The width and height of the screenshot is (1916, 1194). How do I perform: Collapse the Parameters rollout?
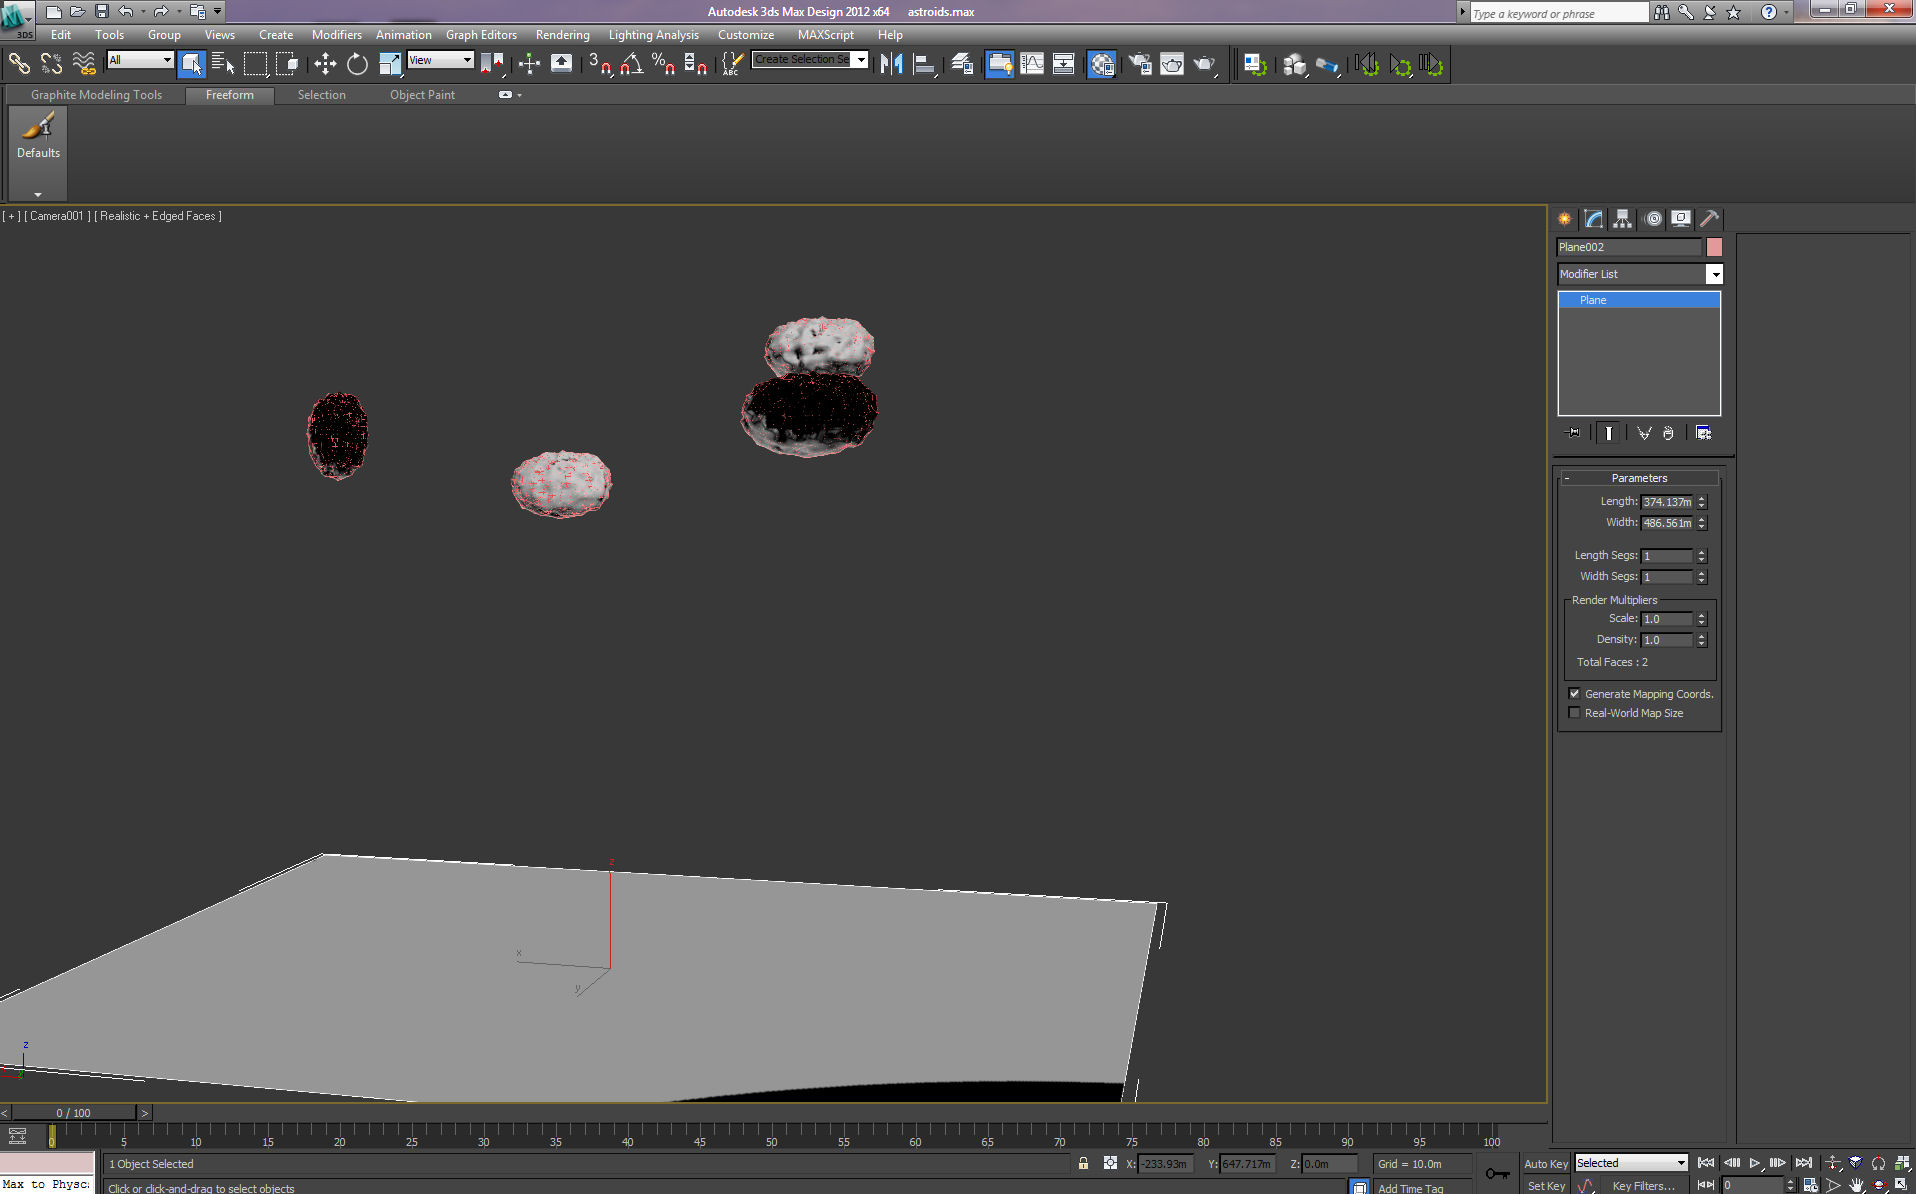(1638, 478)
